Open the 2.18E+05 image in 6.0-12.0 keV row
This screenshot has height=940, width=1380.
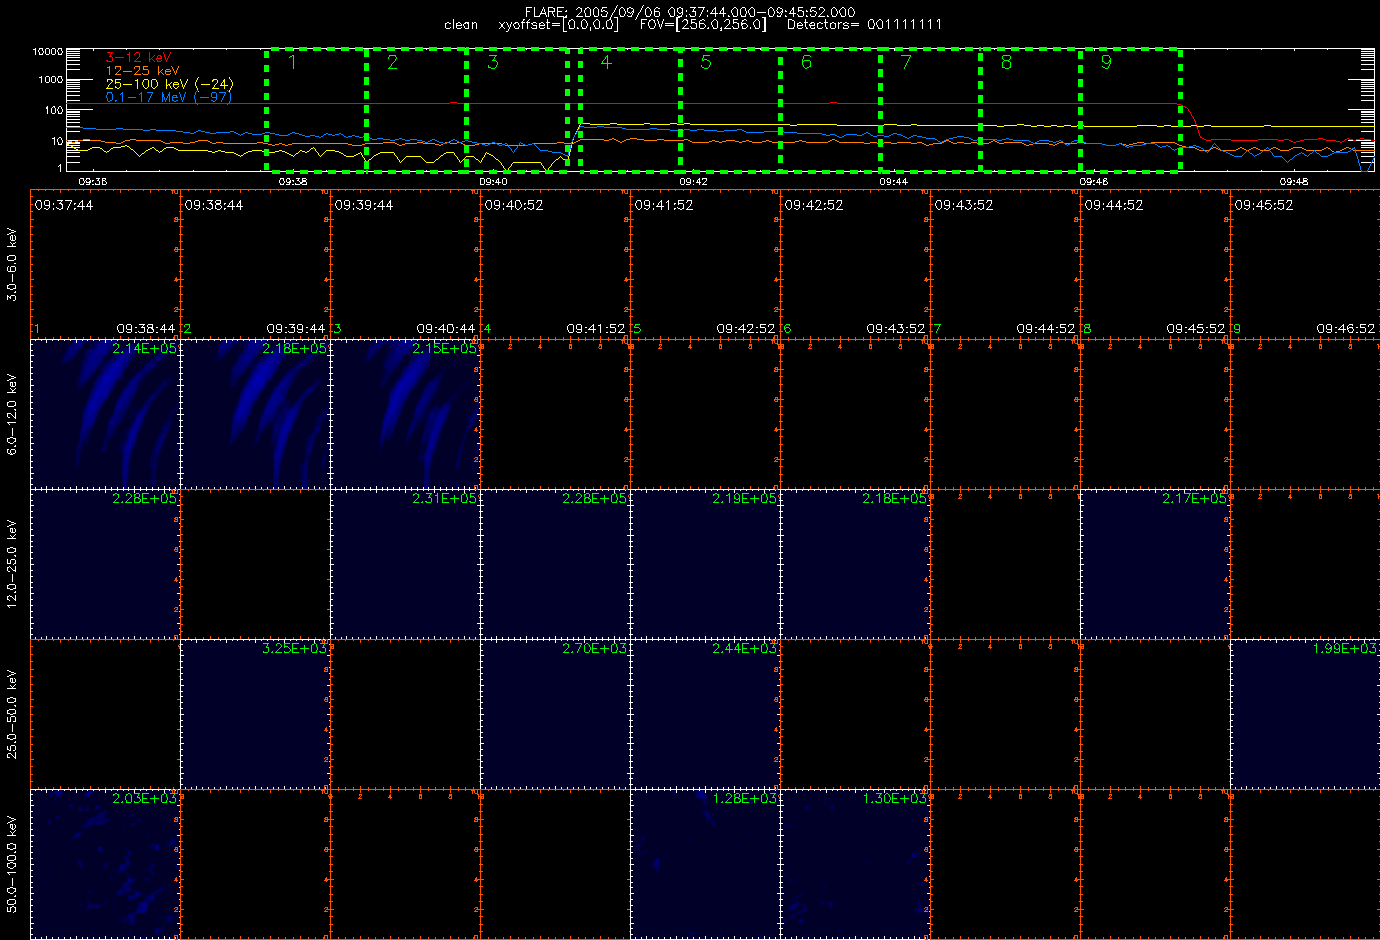coord(255,414)
